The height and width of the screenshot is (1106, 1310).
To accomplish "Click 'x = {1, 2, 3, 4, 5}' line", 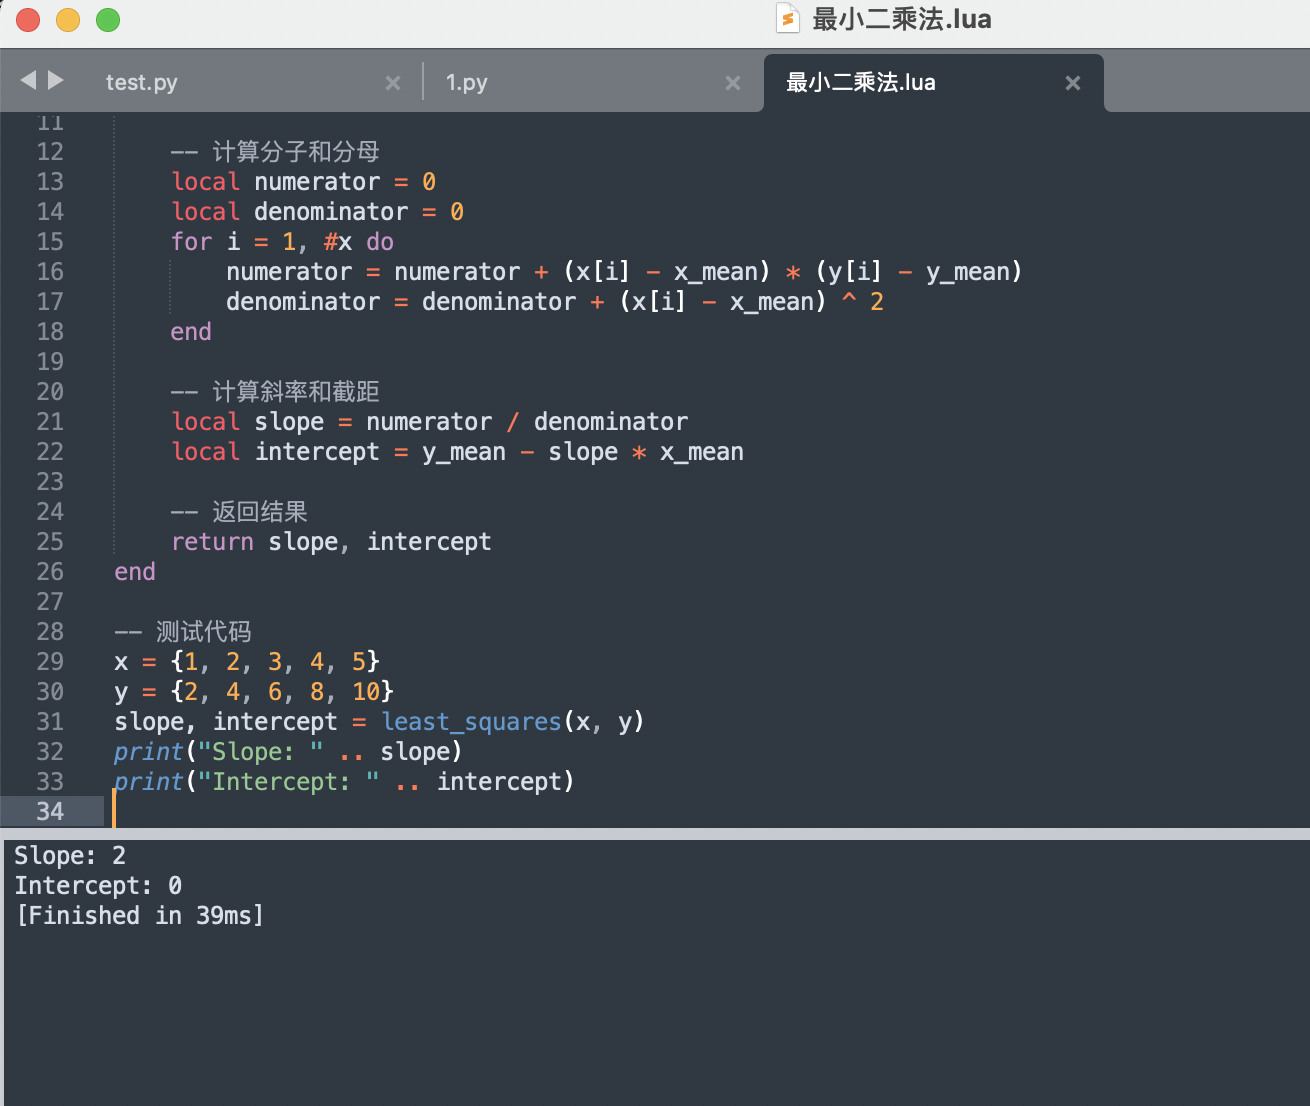I will (x=247, y=662).
